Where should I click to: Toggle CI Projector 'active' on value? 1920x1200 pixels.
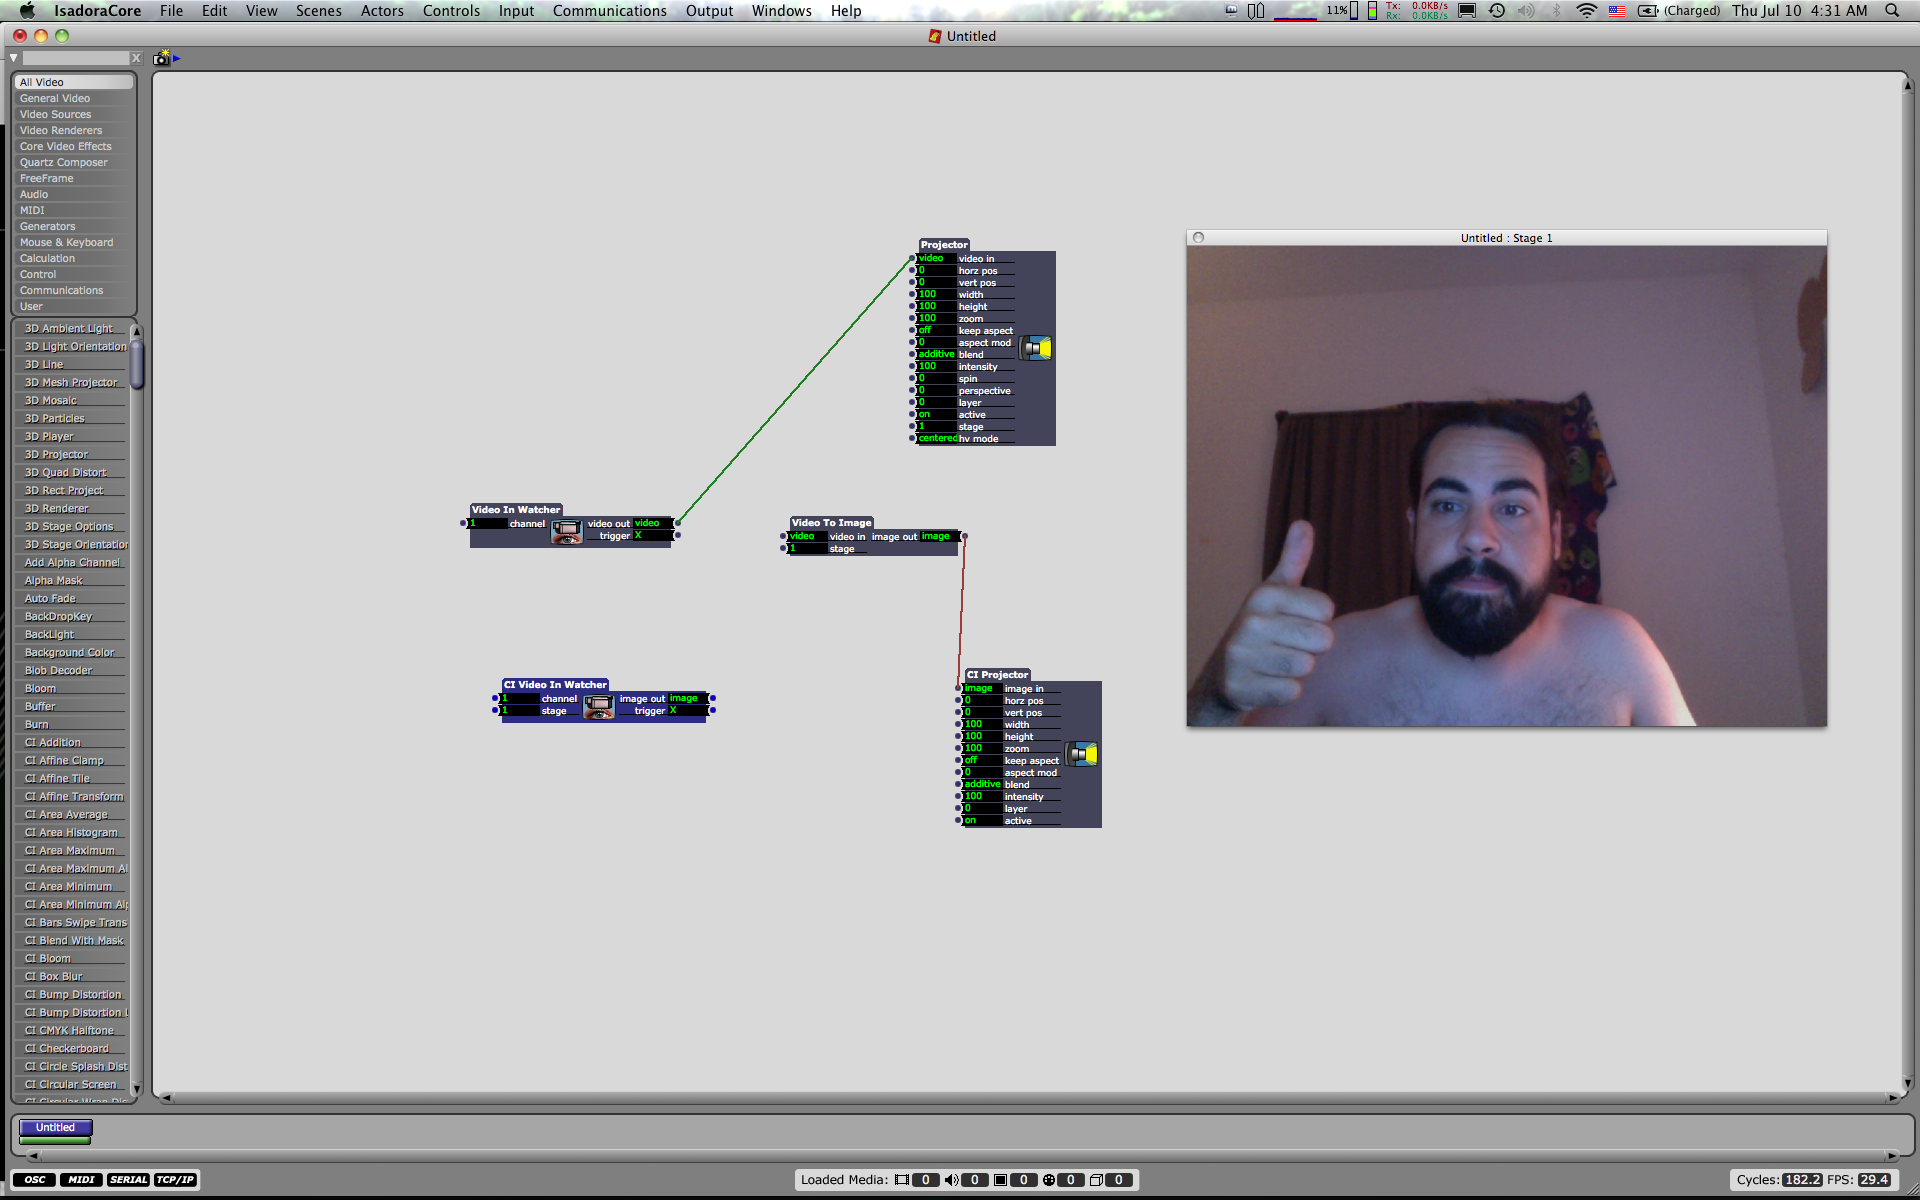[x=982, y=820]
